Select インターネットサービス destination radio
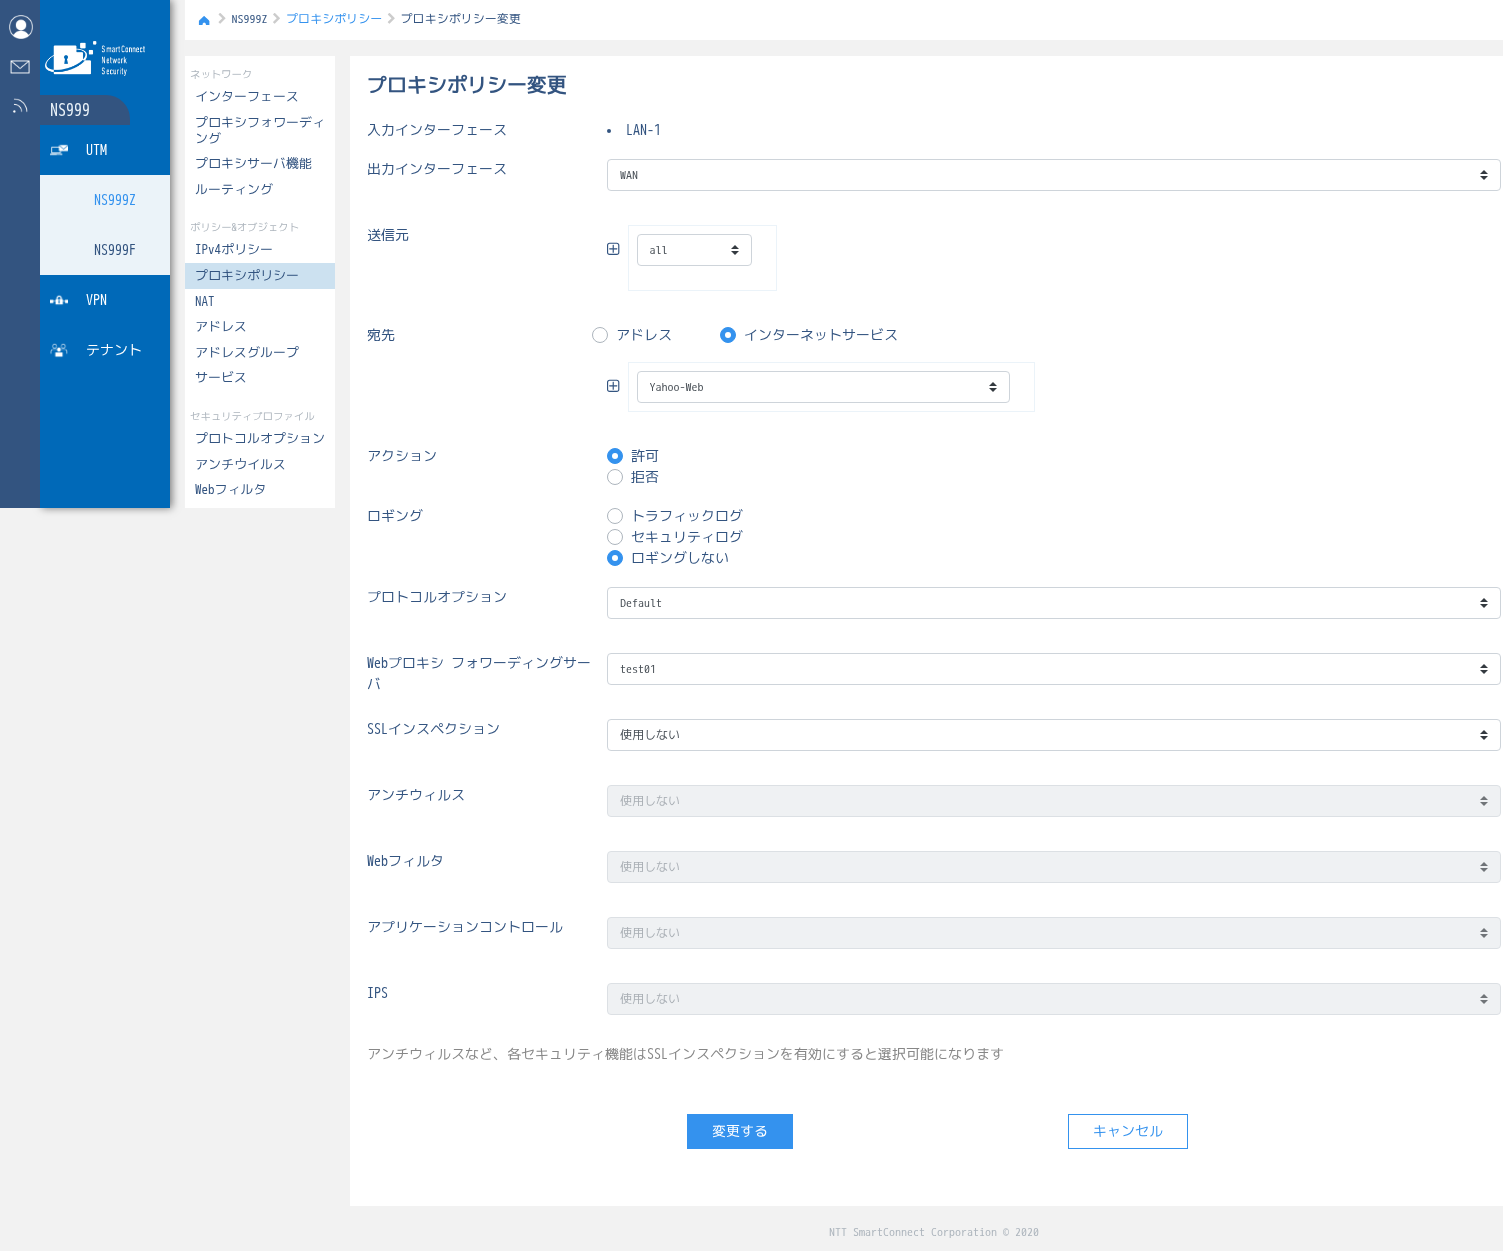Image resolution: width=1503 pixels, height=1251 pixels. click(x=728, y=335)
